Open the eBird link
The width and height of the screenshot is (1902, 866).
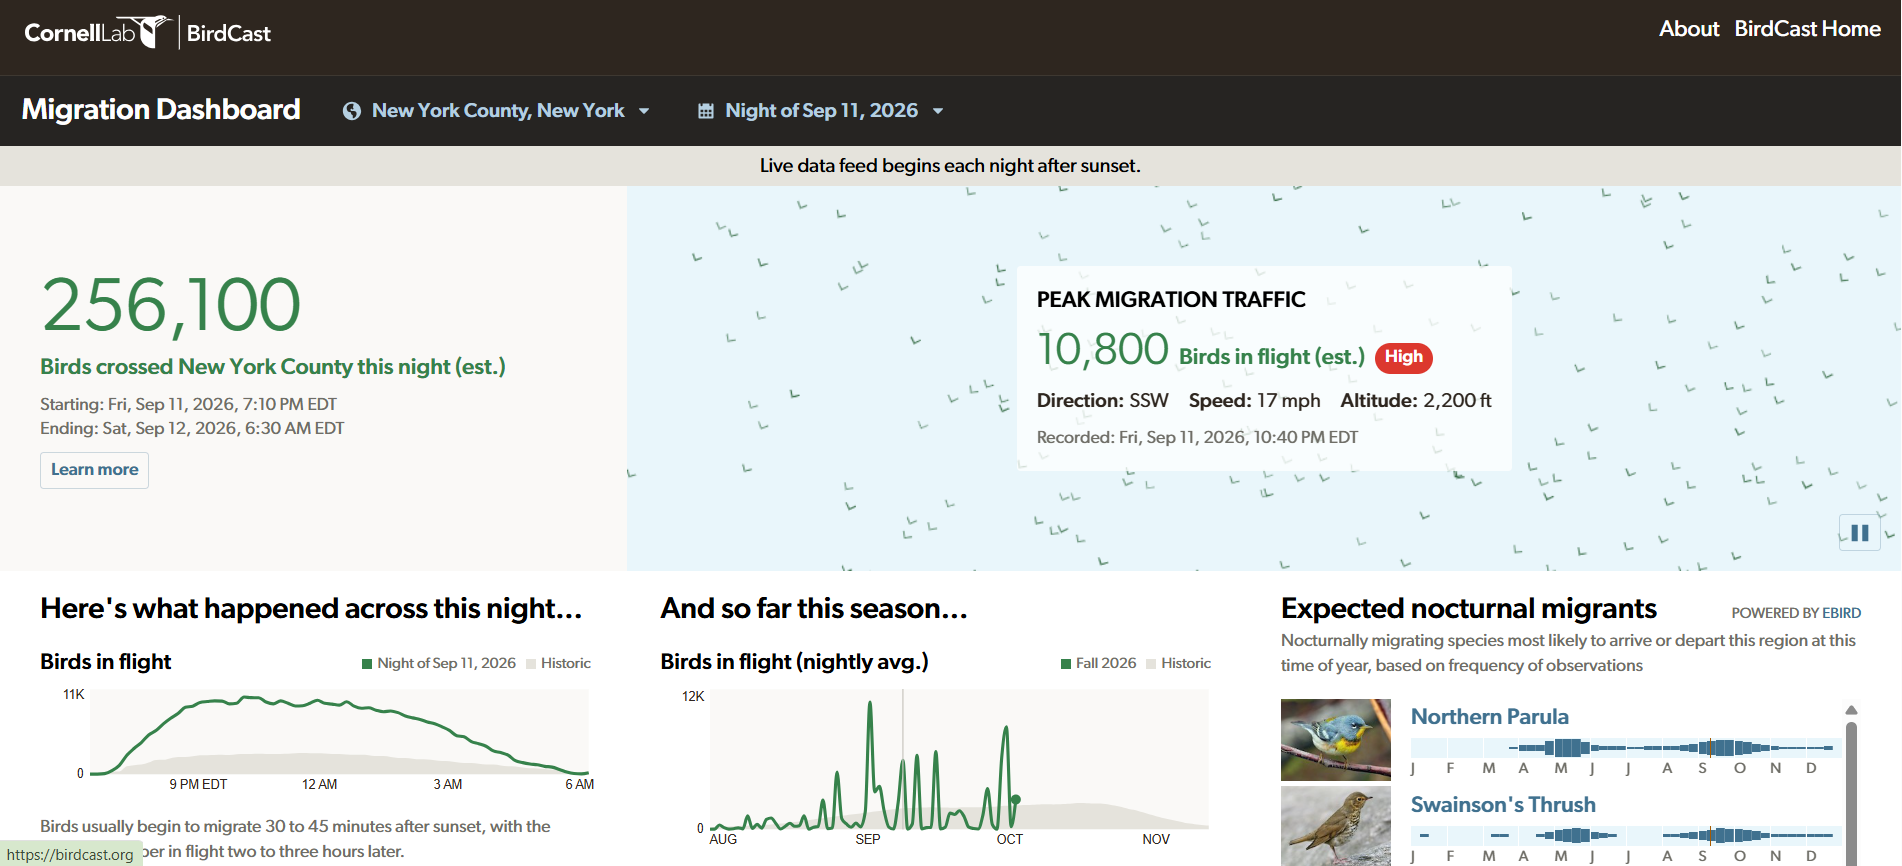pyautogui.click(x=1841, y=613)
